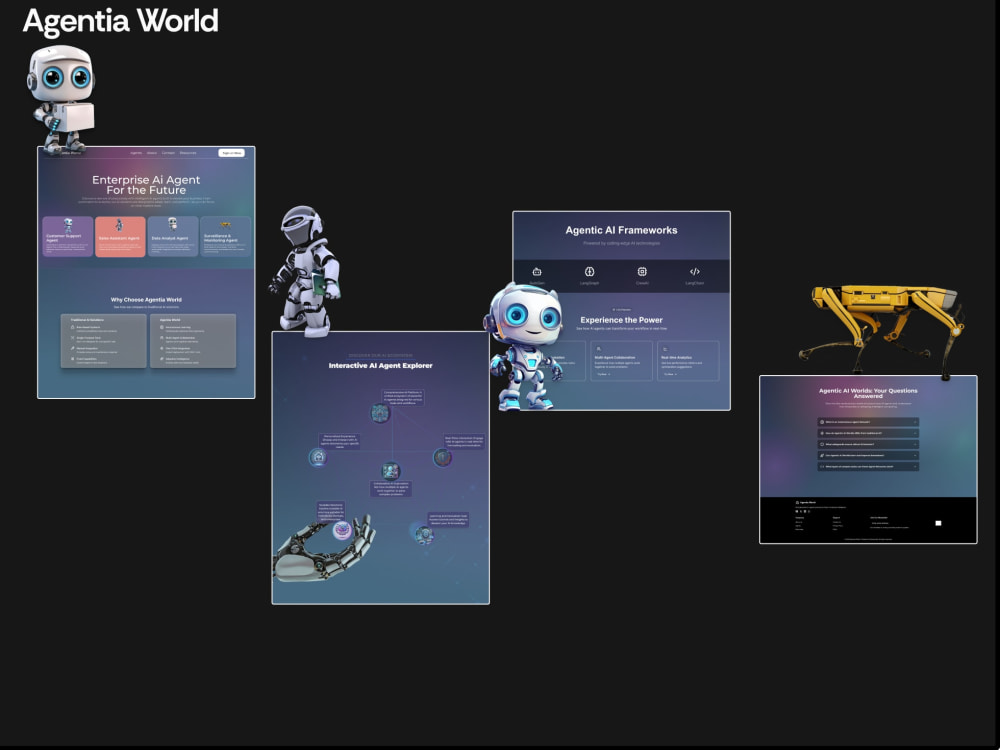1000x750 pixels.
Task: Select the Enterprise AI Agent landing page thumbnail heading
Action: (x=146, y=185)
